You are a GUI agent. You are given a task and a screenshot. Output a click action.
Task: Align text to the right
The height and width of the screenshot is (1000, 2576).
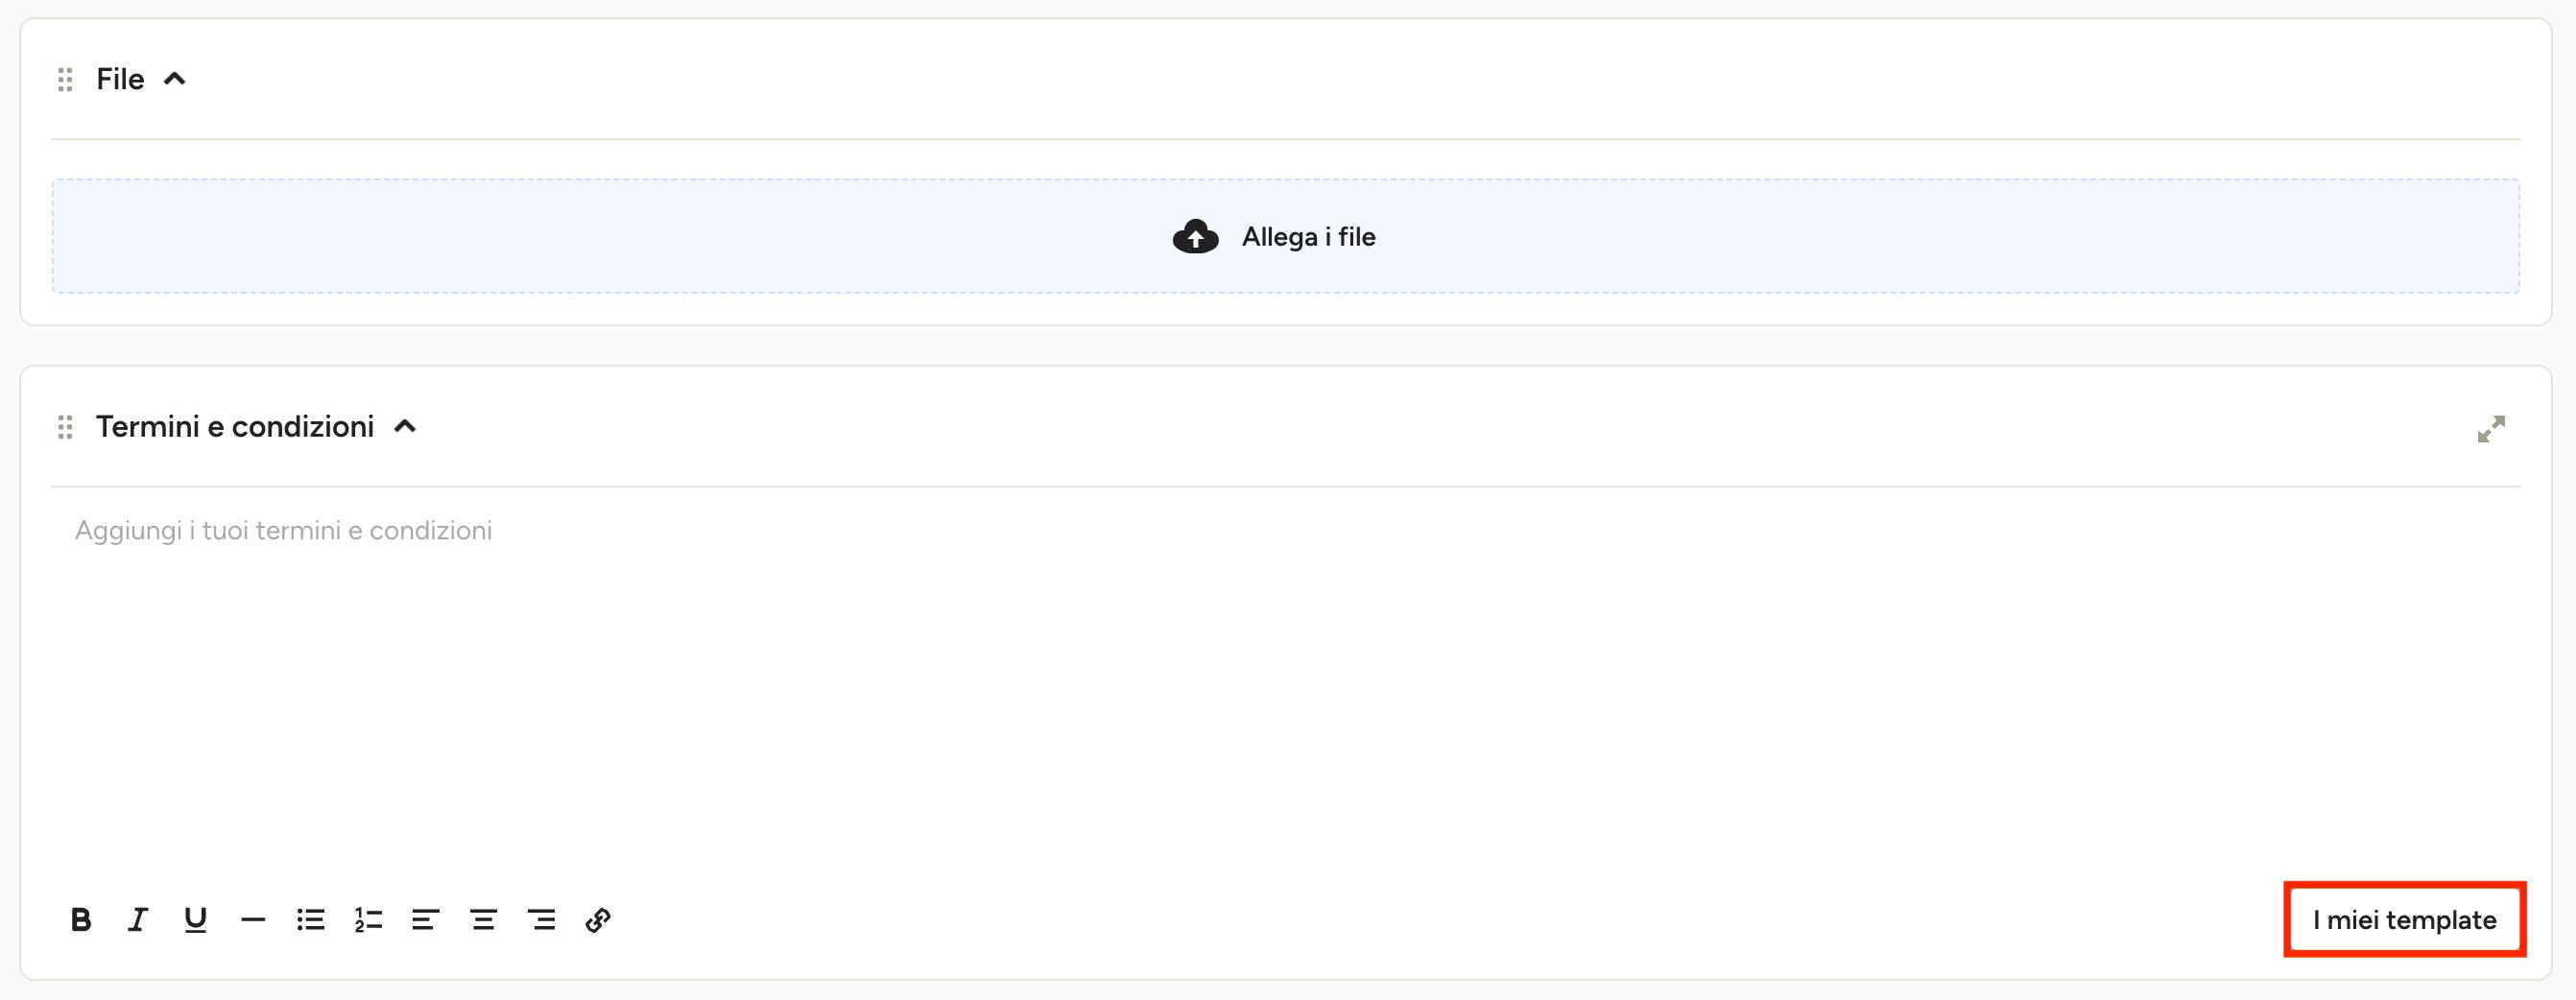pos(541,920)
